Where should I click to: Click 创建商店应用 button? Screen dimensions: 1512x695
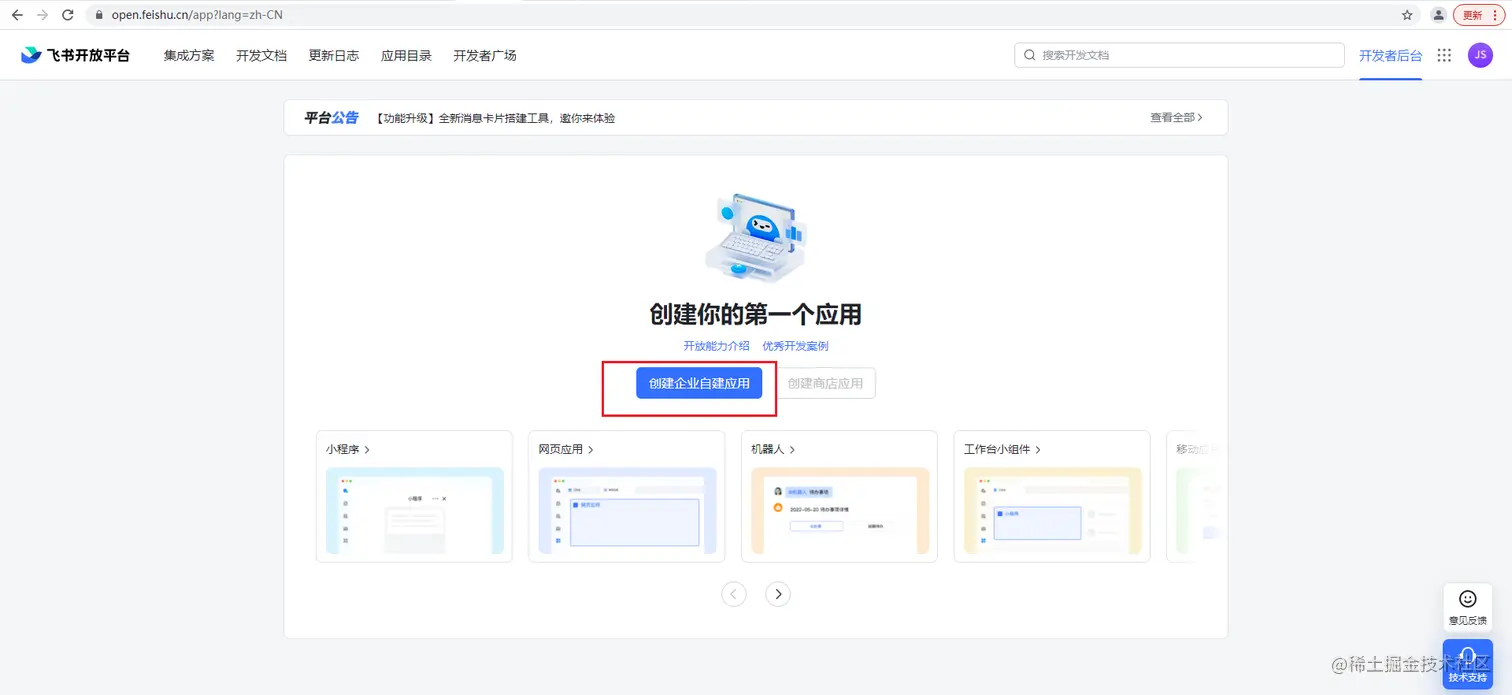(x=826, y=383)
